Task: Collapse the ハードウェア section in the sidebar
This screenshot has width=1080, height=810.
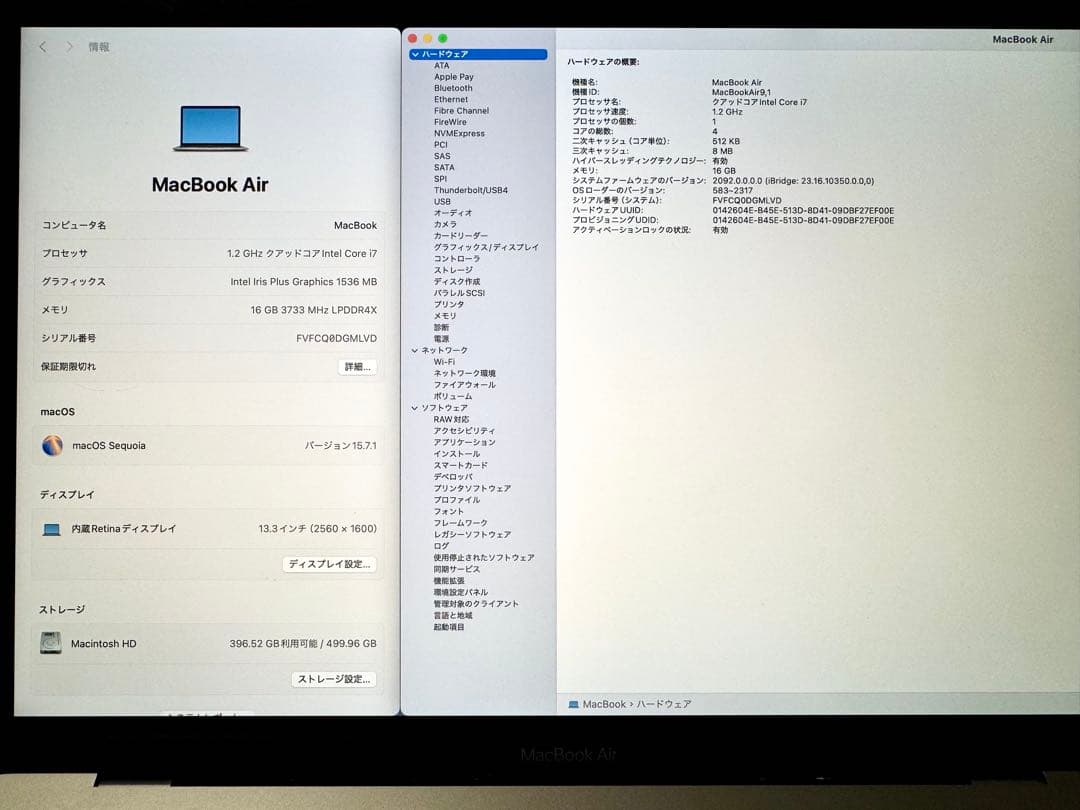Action: [x=418, y=53]
